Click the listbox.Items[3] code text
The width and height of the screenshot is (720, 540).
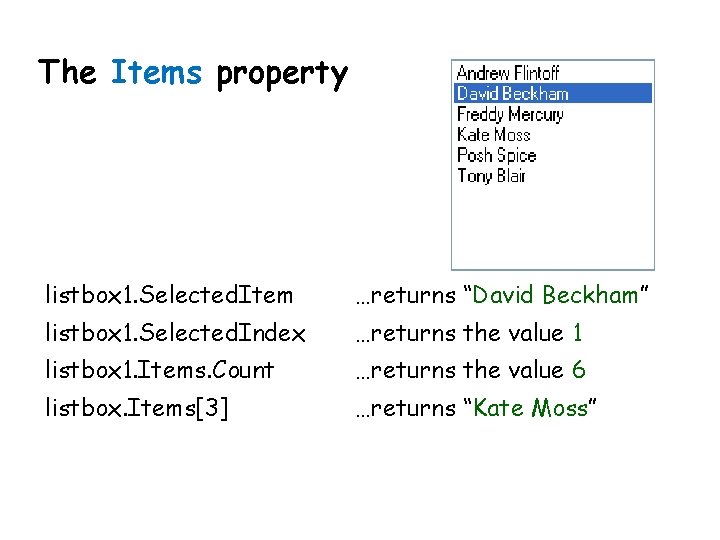click(136, 408)
